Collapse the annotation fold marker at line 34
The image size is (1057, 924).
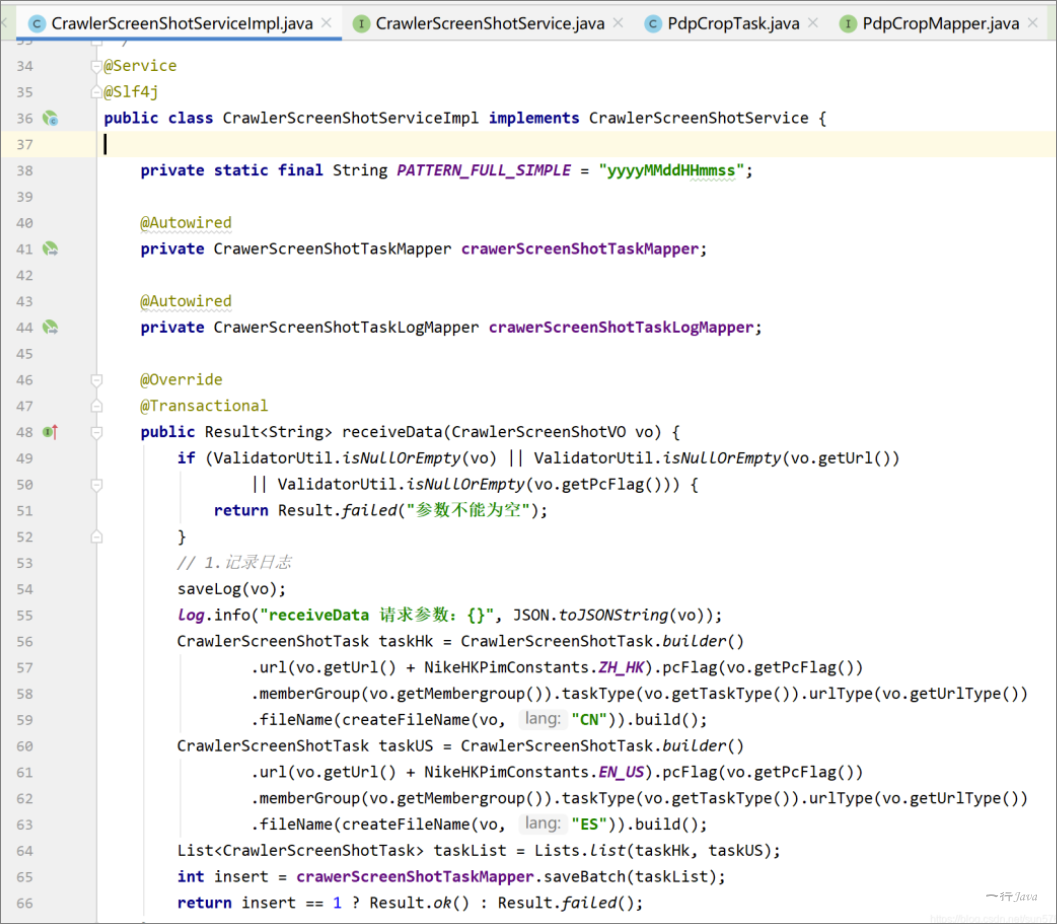pyautogui.click(x=96, y=66)
